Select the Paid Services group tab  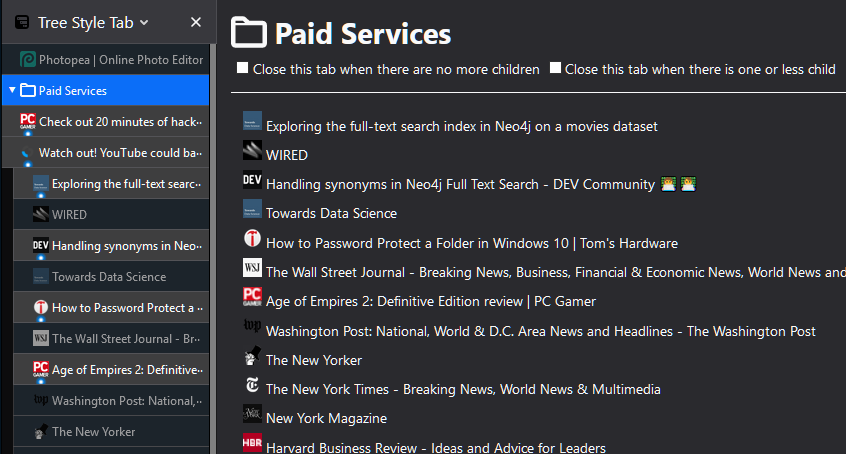coord(106,90)
